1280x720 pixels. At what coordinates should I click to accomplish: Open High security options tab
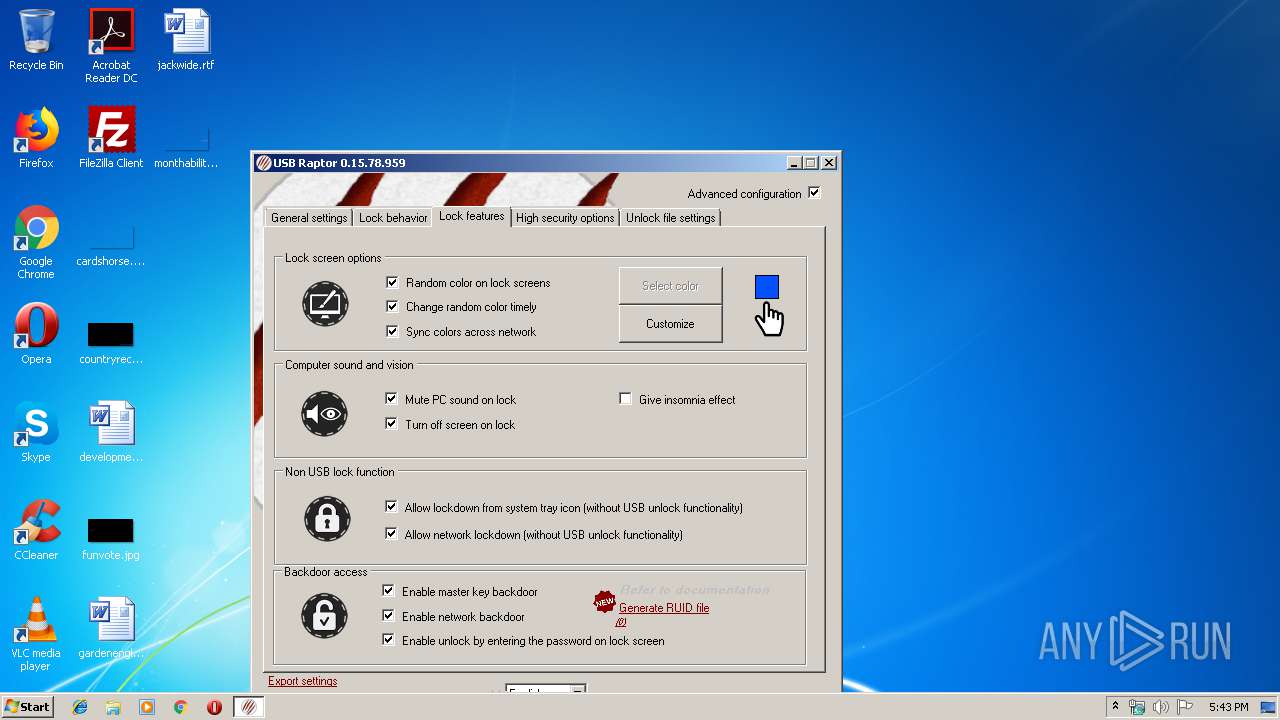point(565,218)
